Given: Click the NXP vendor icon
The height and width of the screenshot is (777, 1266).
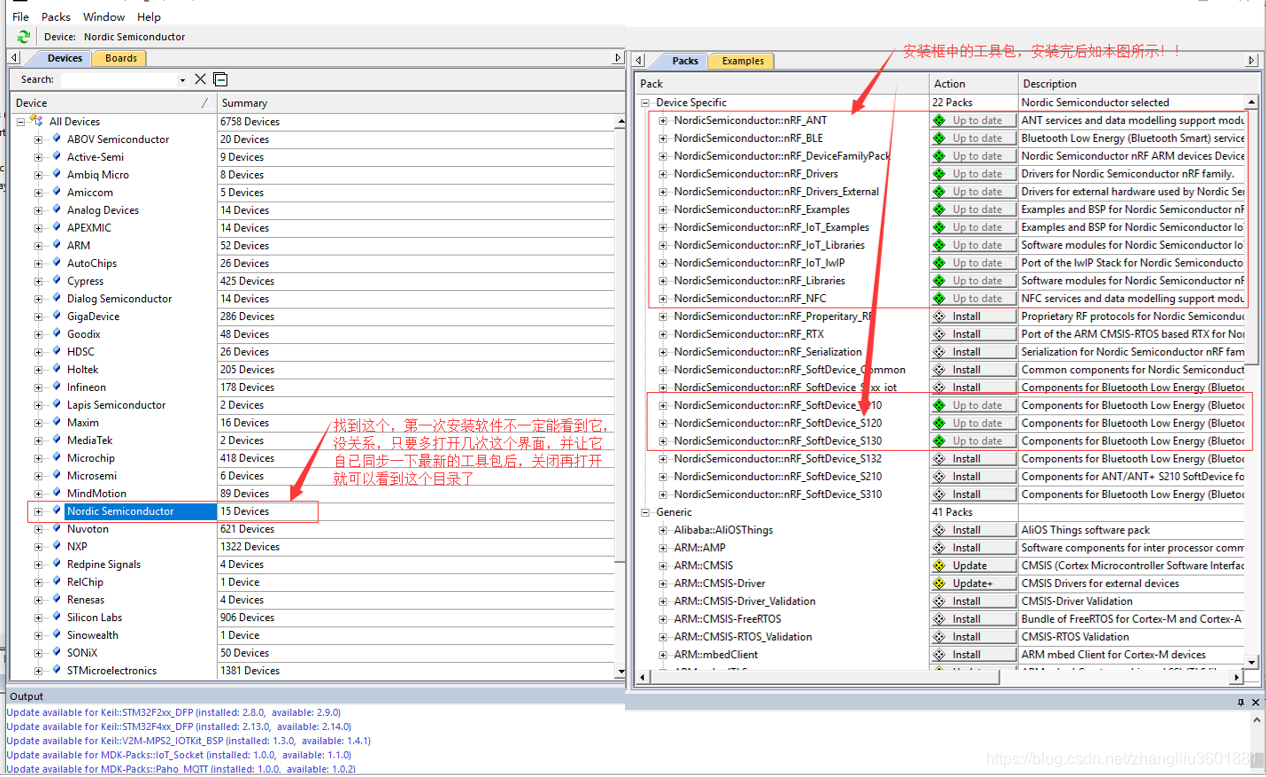Looking at the screenshot, I should click(57, 547).
